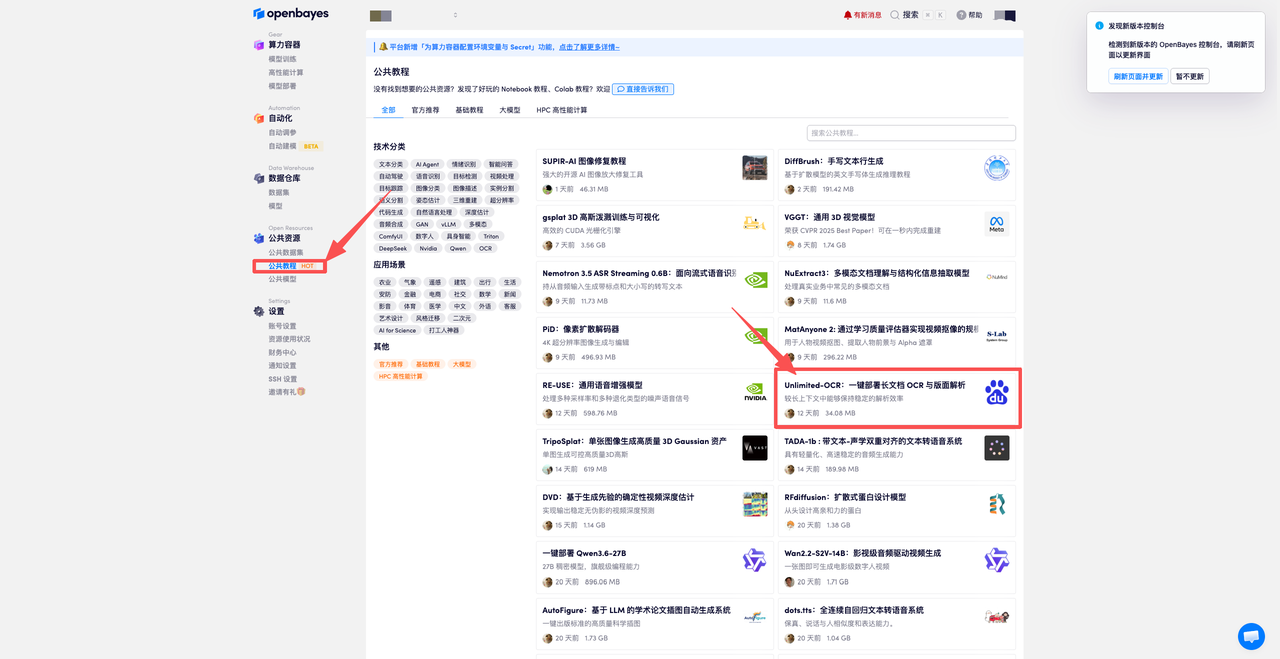Screen dimensions: 1280x659
Task: Click the RFdiffusion card logo
Action: click(996, 504)
